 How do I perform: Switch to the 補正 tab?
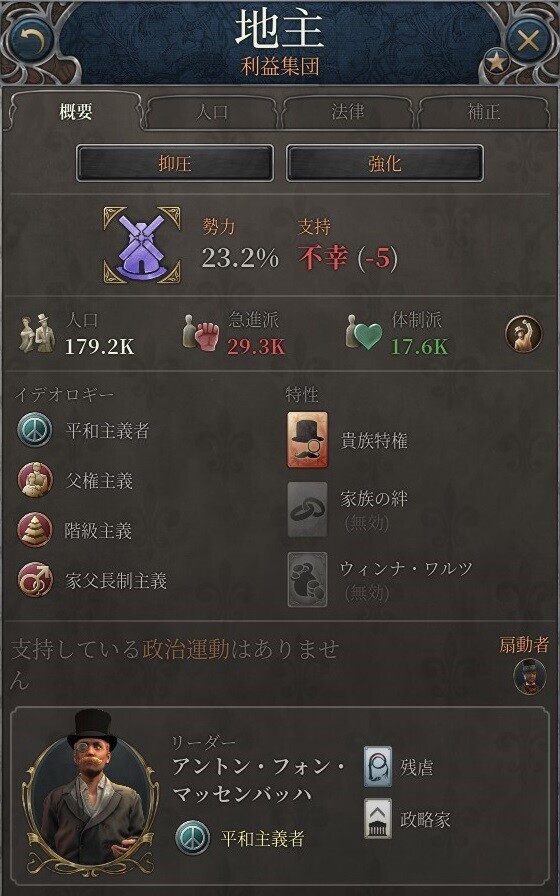pyautogui.click(x=483, y=112)
